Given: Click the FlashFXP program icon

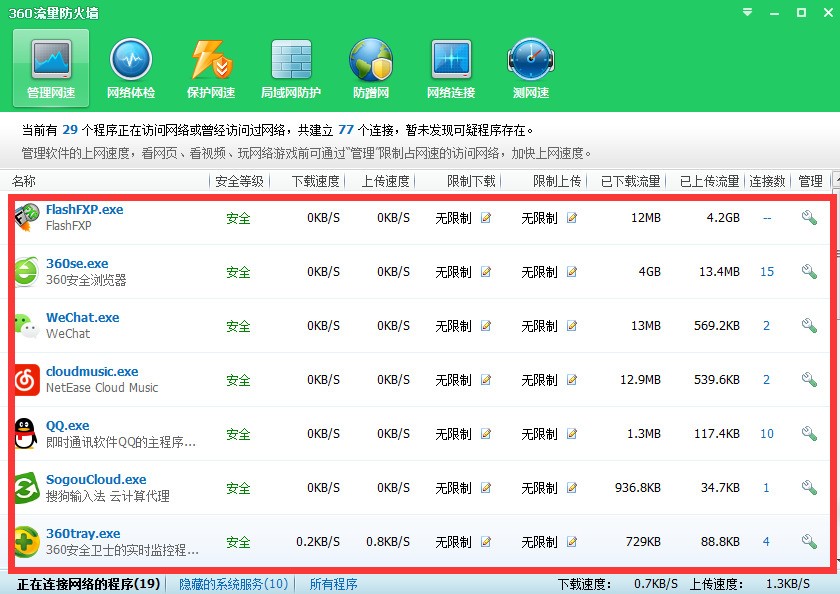Looking at the screenshot, I should point(27,217).
